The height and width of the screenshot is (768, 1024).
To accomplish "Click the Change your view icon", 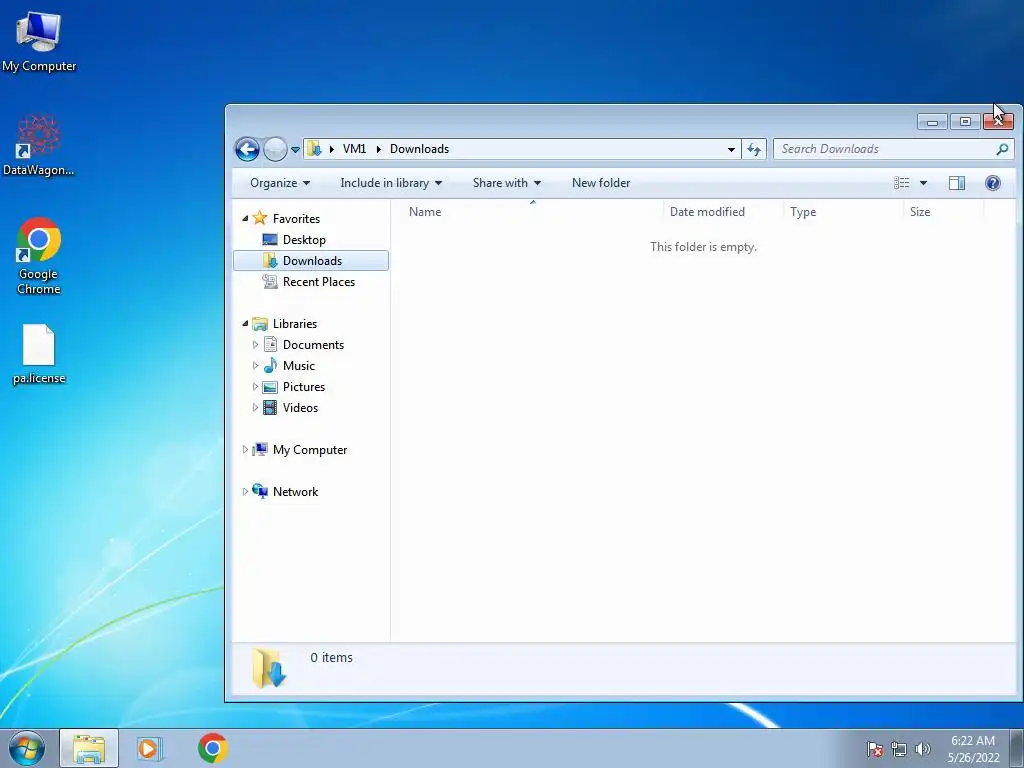I will pyautogui.click(x=902, y=183).
